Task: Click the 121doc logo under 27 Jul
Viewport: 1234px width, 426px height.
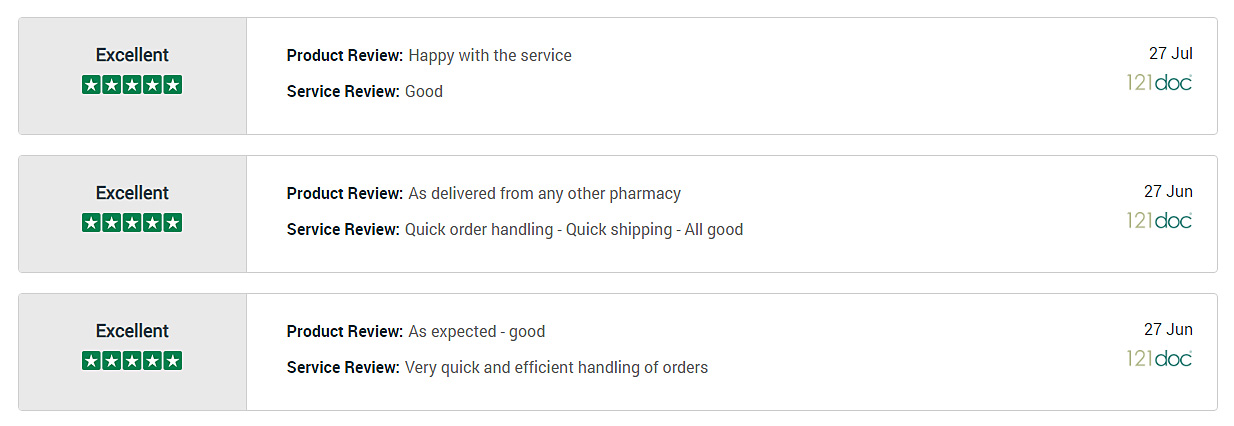Action: tap(1160, 82)
